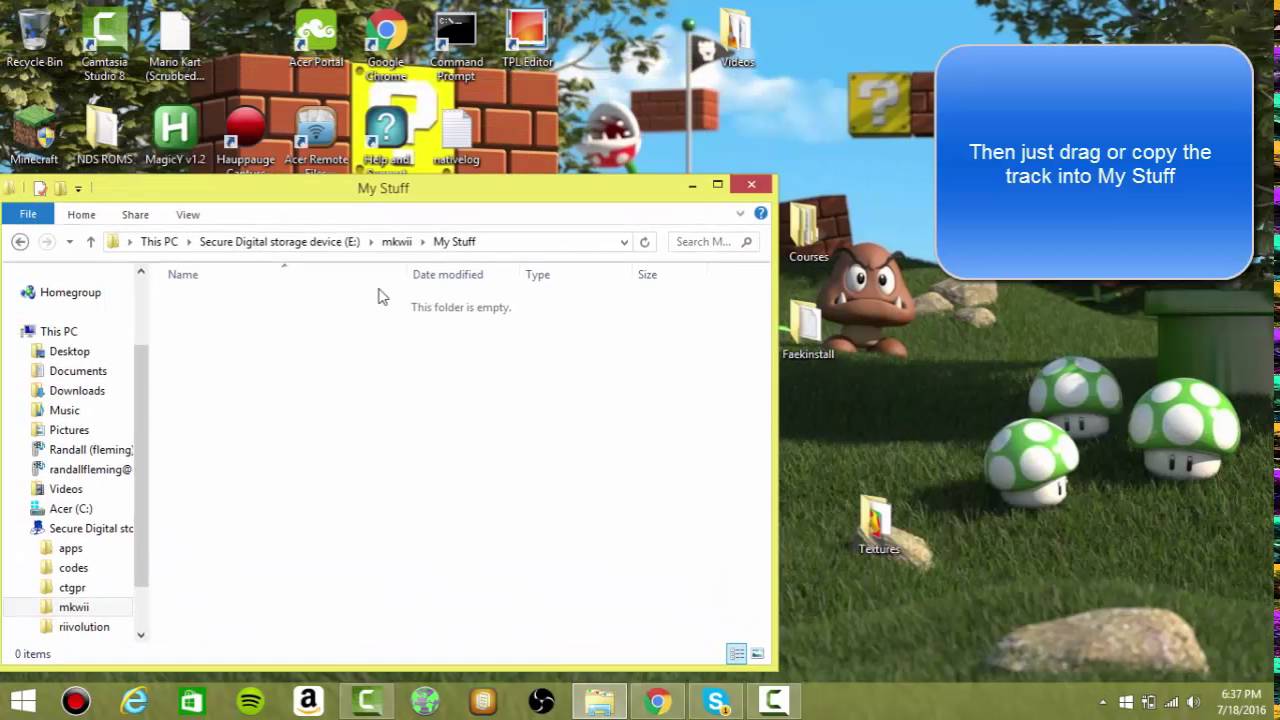The image size is (1280, 720).
Task: Open the Share ribbon tab
Action: [135, 214]
